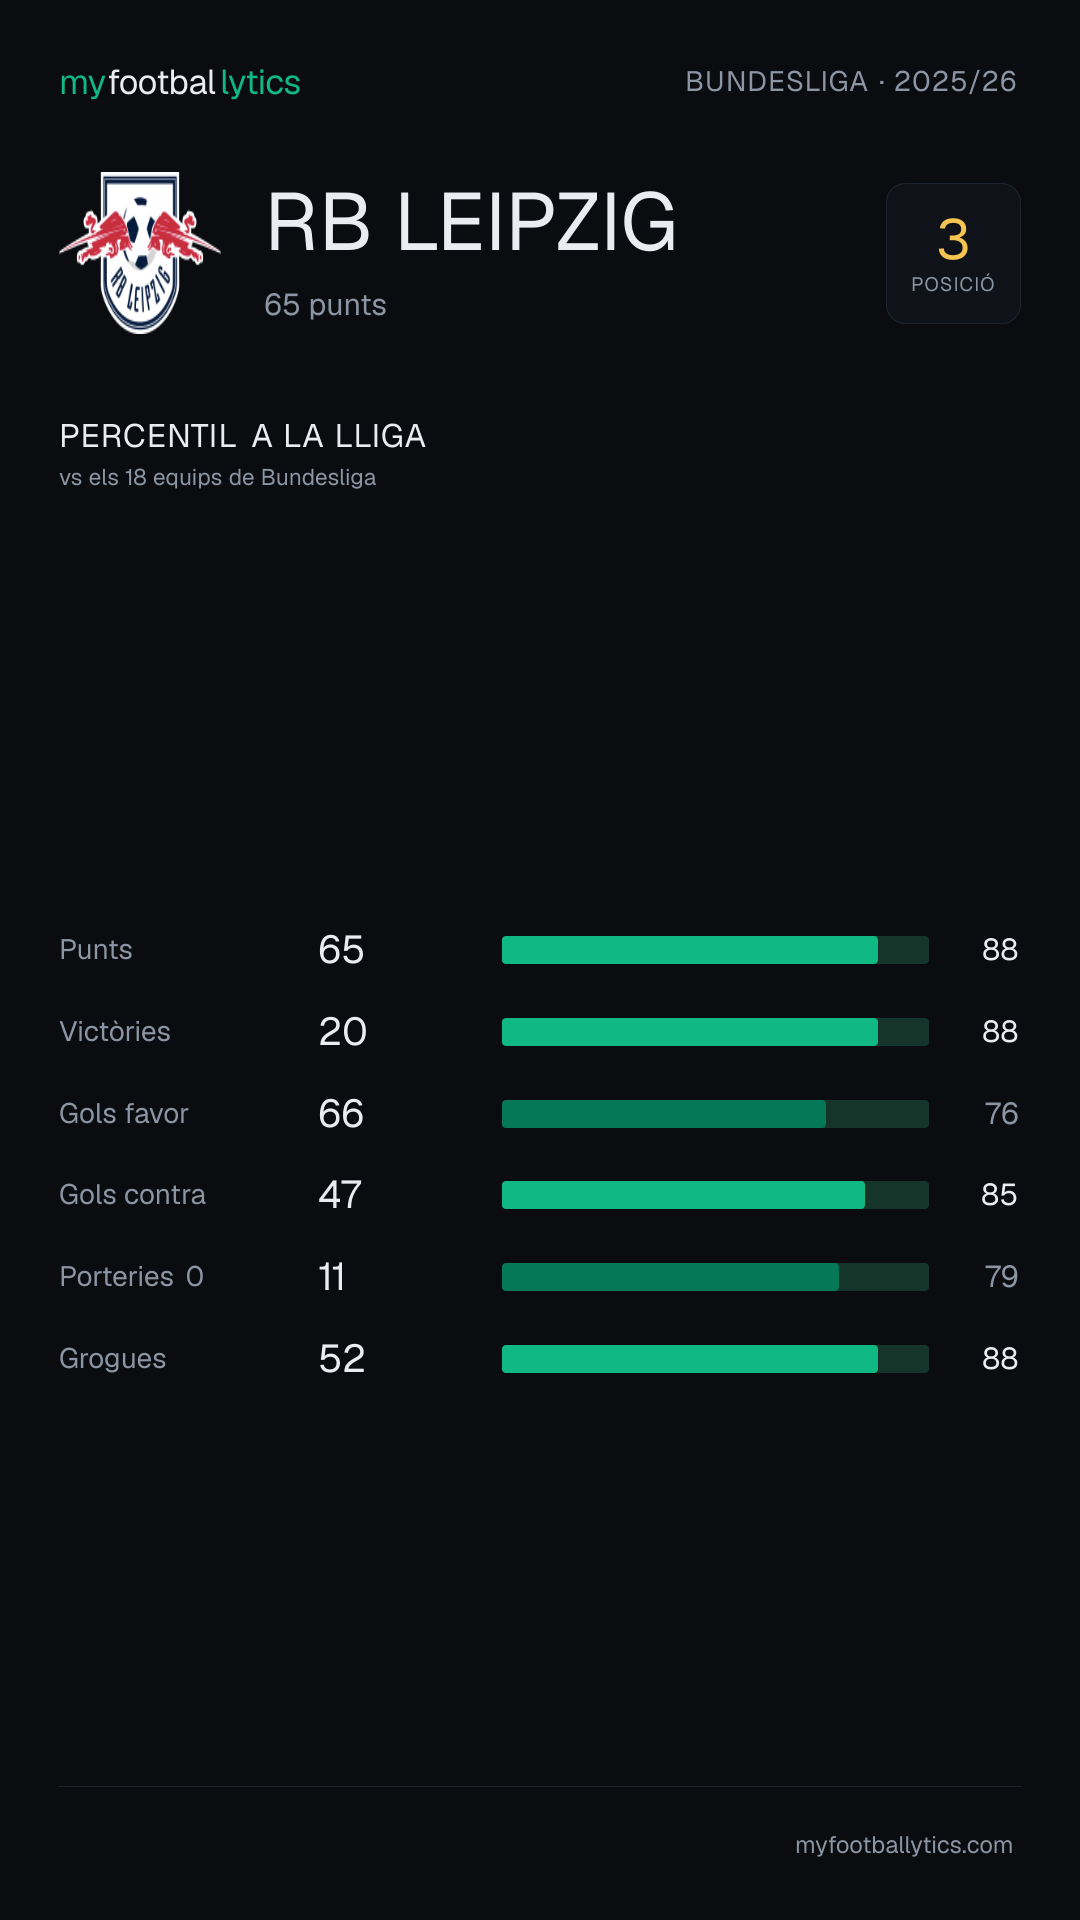
Task: Click the Gols favor percentile bar
Action: (x=715, y=1114)
